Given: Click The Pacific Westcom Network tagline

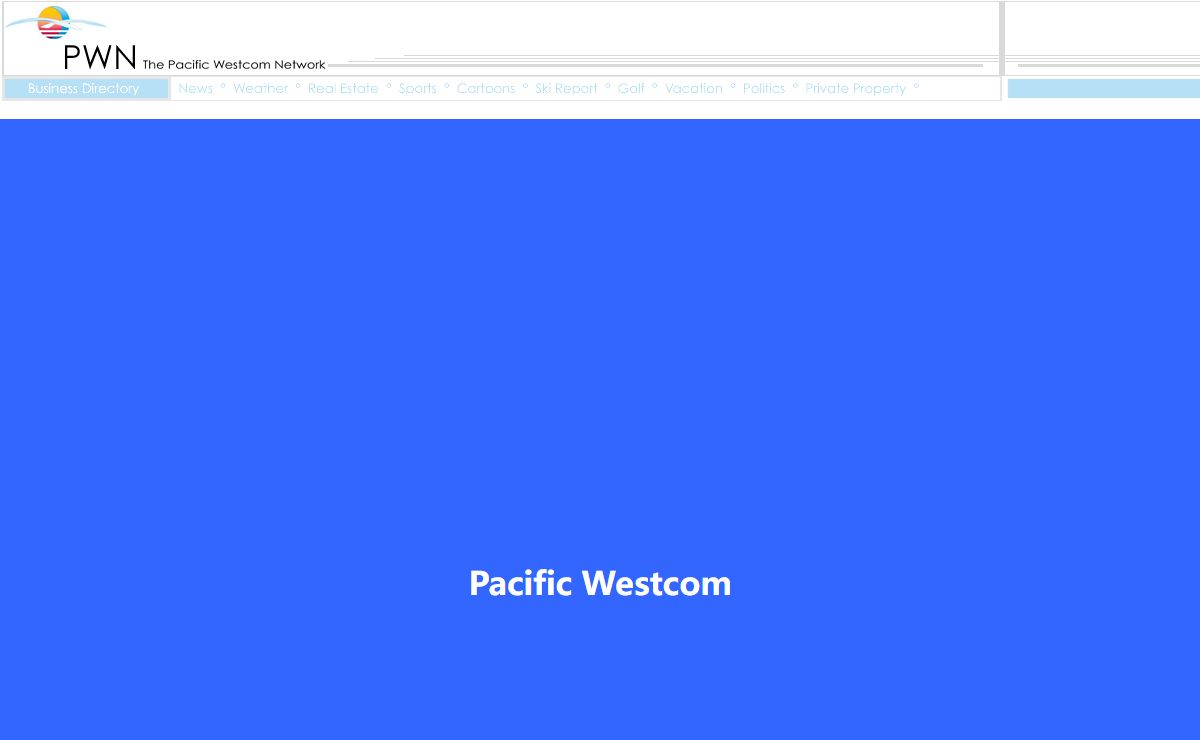Looking at the screenshot, I should point(233,64).
